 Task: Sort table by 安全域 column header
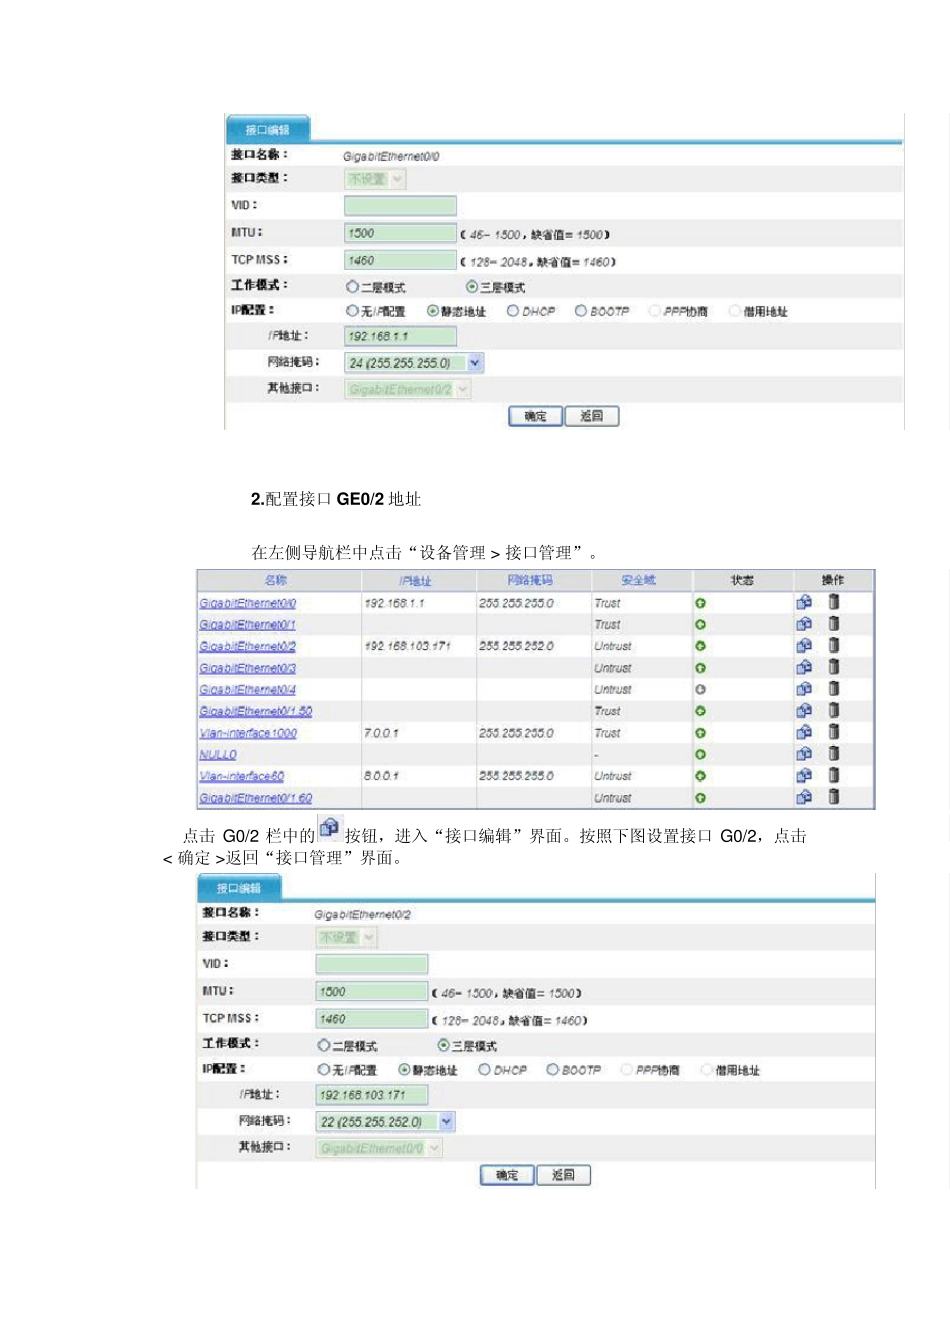[x=638, y=580]
